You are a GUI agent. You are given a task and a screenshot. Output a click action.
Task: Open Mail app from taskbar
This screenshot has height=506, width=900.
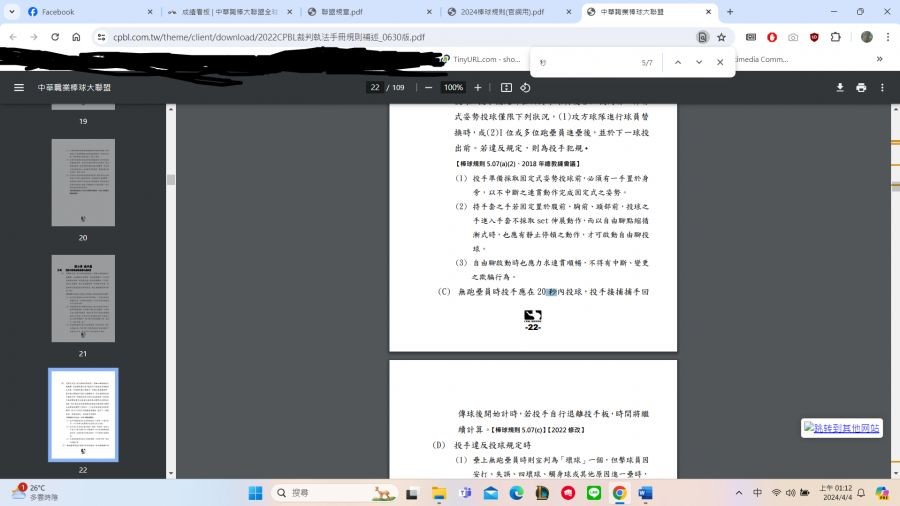click(x=491, y=493)
